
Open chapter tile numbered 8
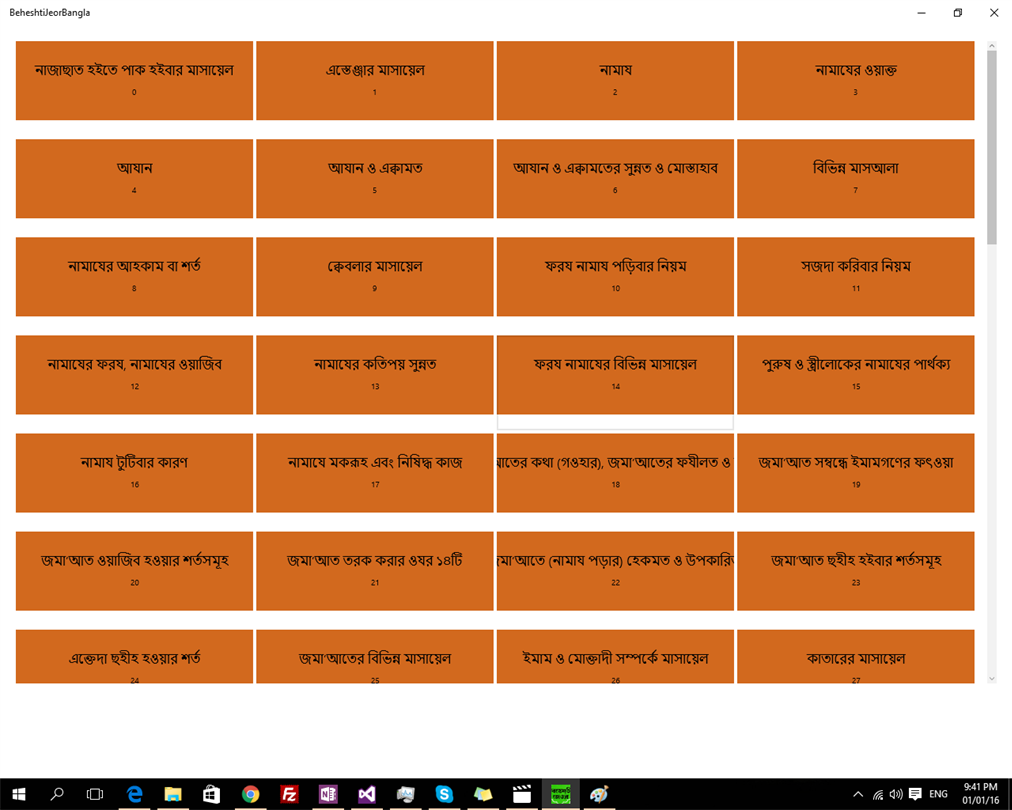click(x=134, y=277)
